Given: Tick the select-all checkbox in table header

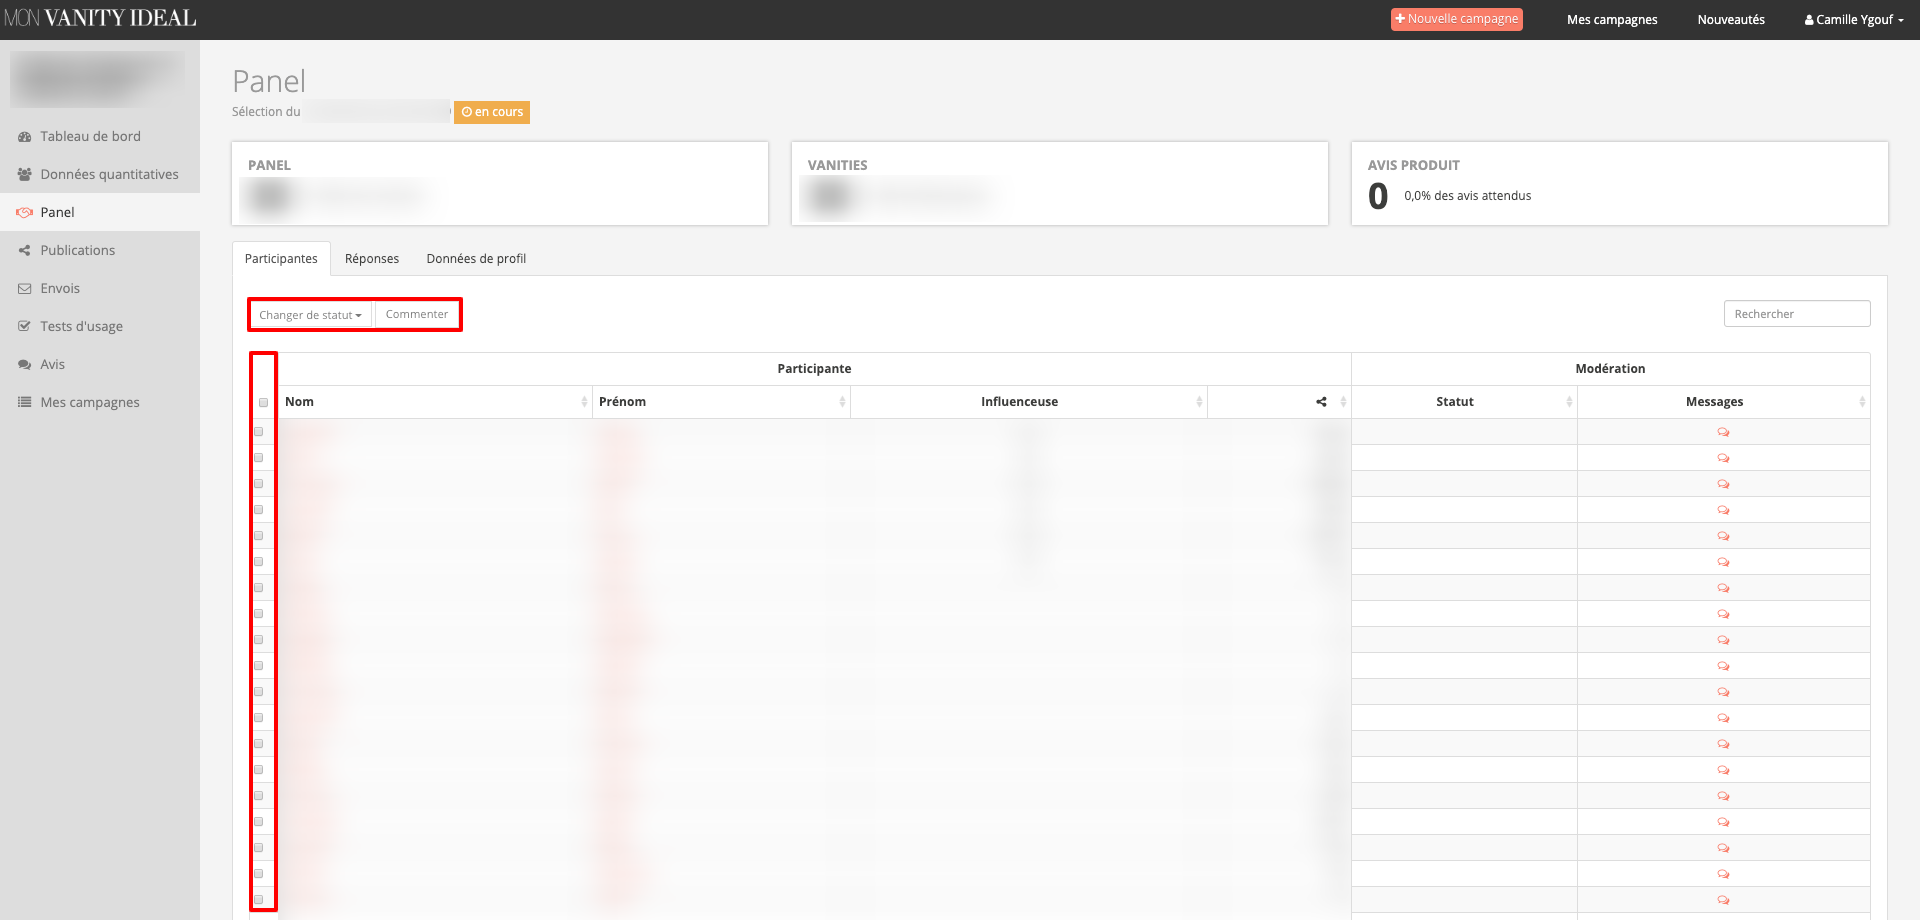Looking at the screenshot, I should click(264, 403).
